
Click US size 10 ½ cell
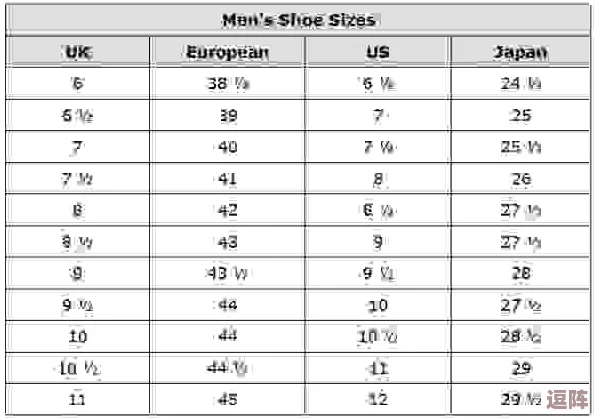pos(378,337)
